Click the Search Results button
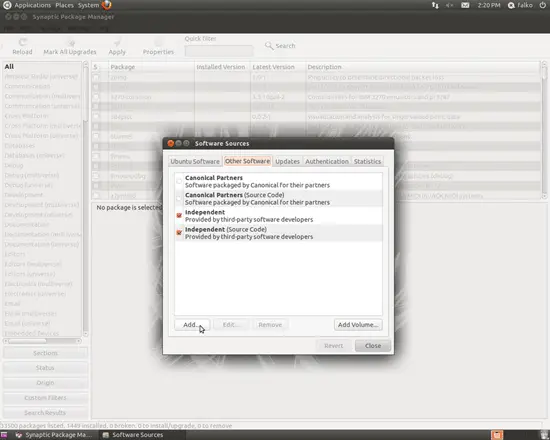The width and height of the screenshot is (550, 440). coord(45,413)
